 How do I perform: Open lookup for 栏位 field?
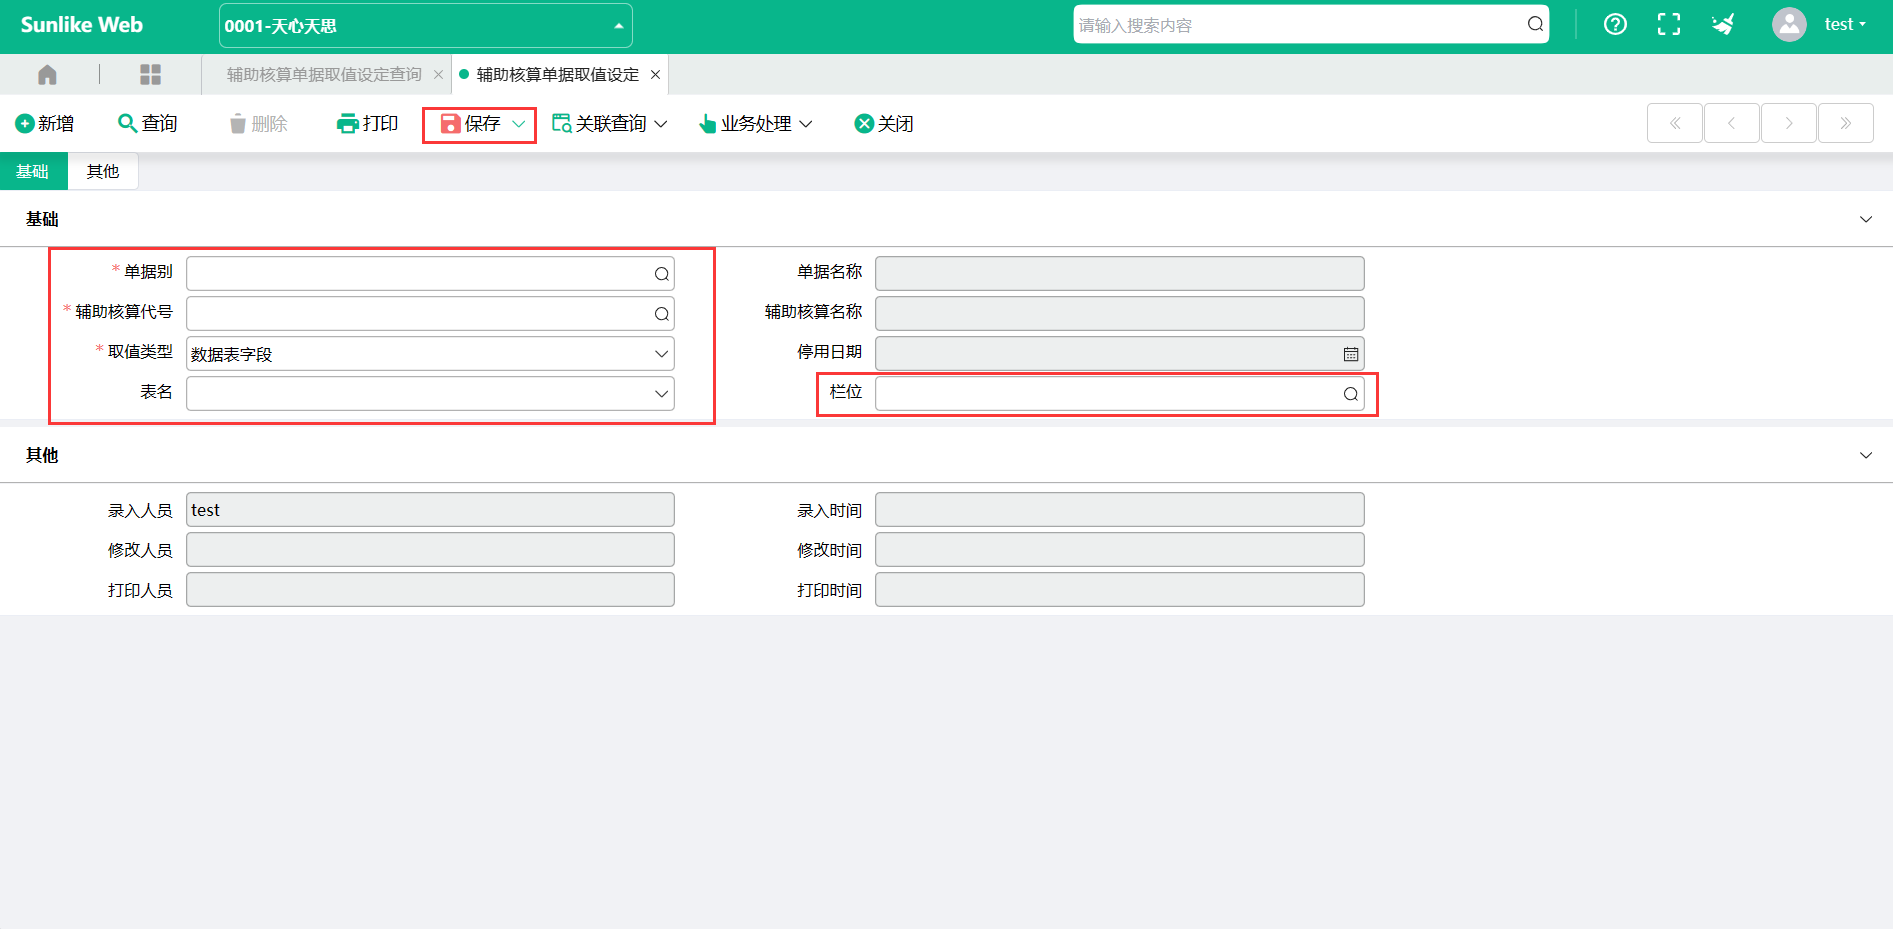[x=1350, y=394]
